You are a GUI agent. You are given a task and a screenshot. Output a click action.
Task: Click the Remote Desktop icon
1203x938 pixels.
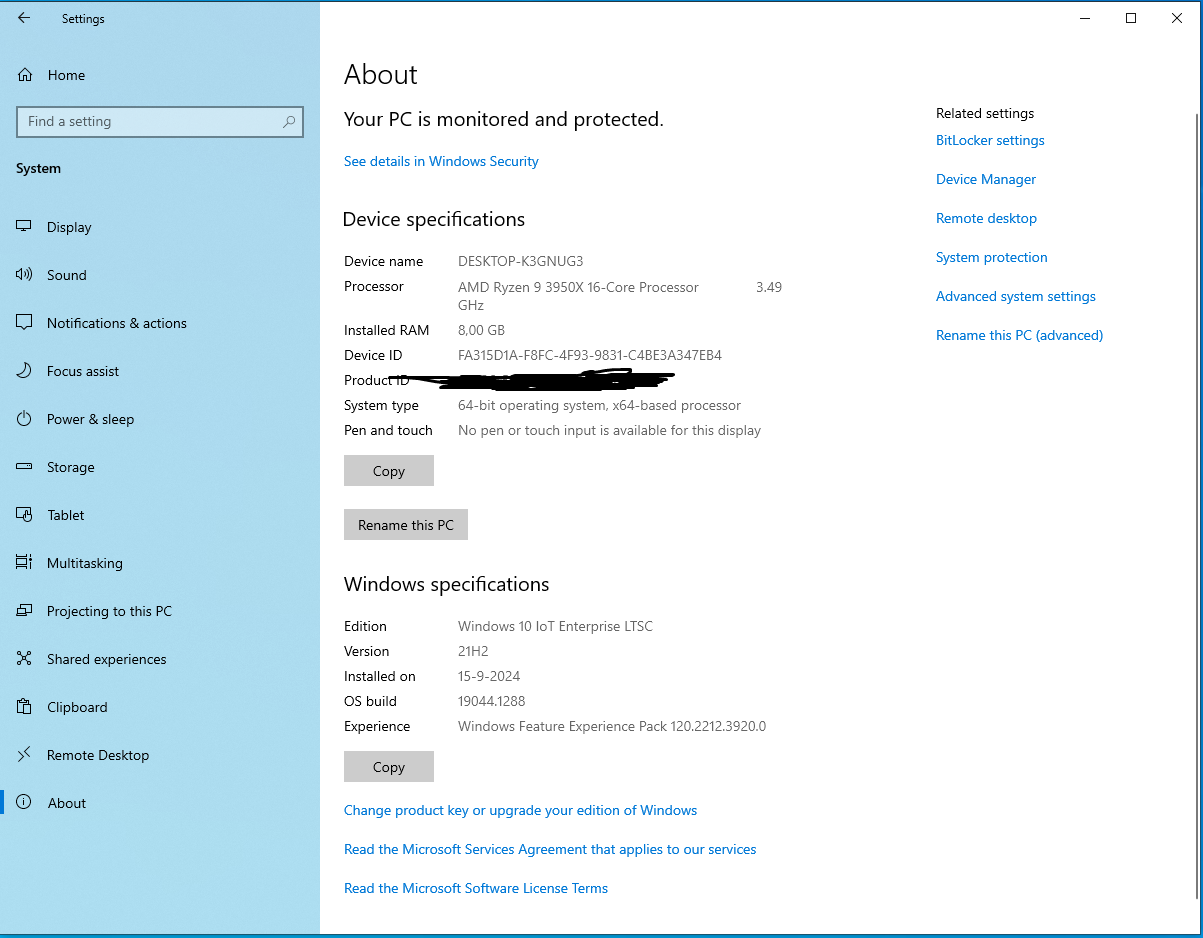click(x=25, y=755)
